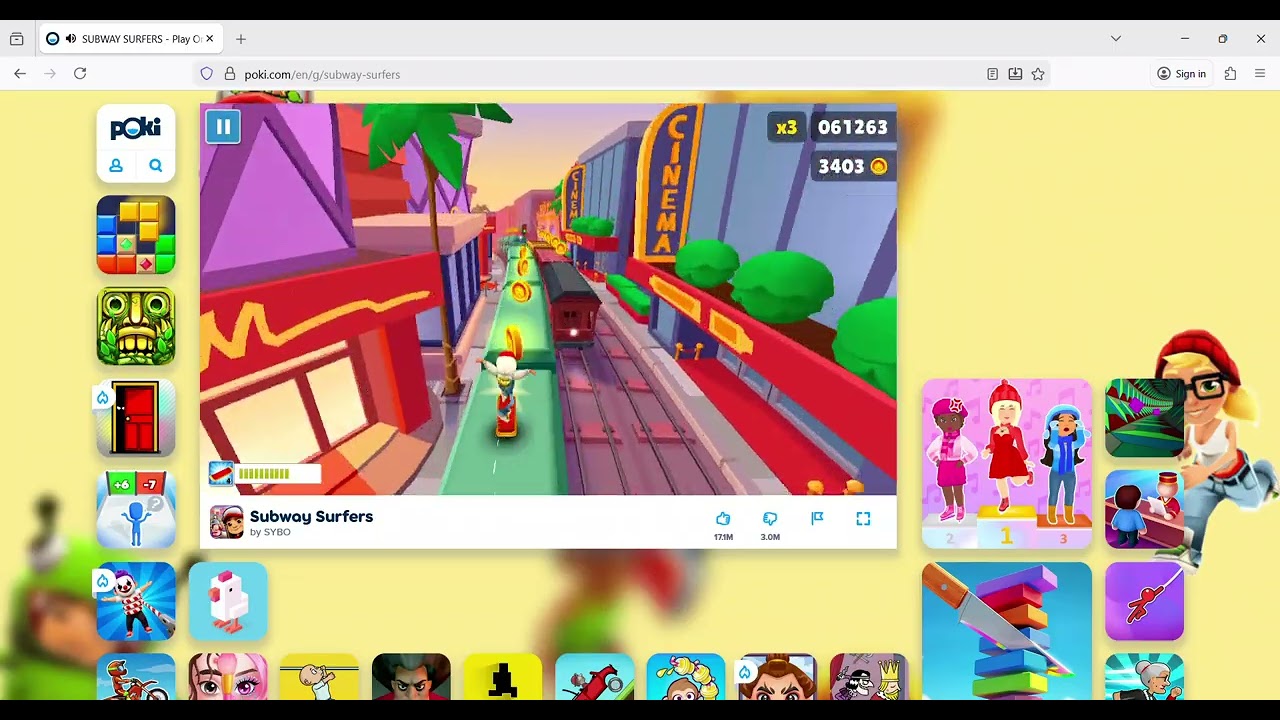Open the monkey game thumbnail

[686, 677]
